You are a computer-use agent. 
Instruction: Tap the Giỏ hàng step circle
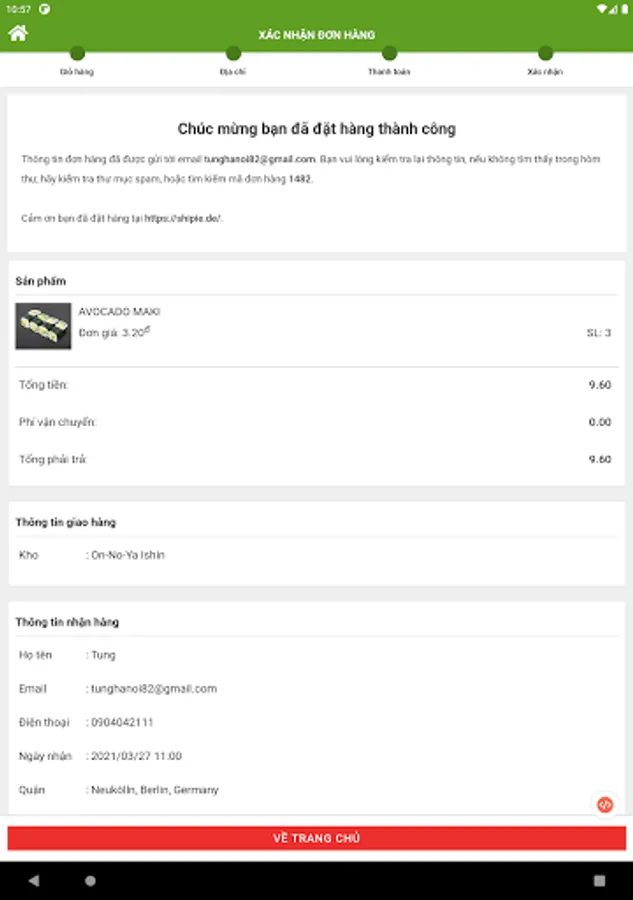[77, 54]
